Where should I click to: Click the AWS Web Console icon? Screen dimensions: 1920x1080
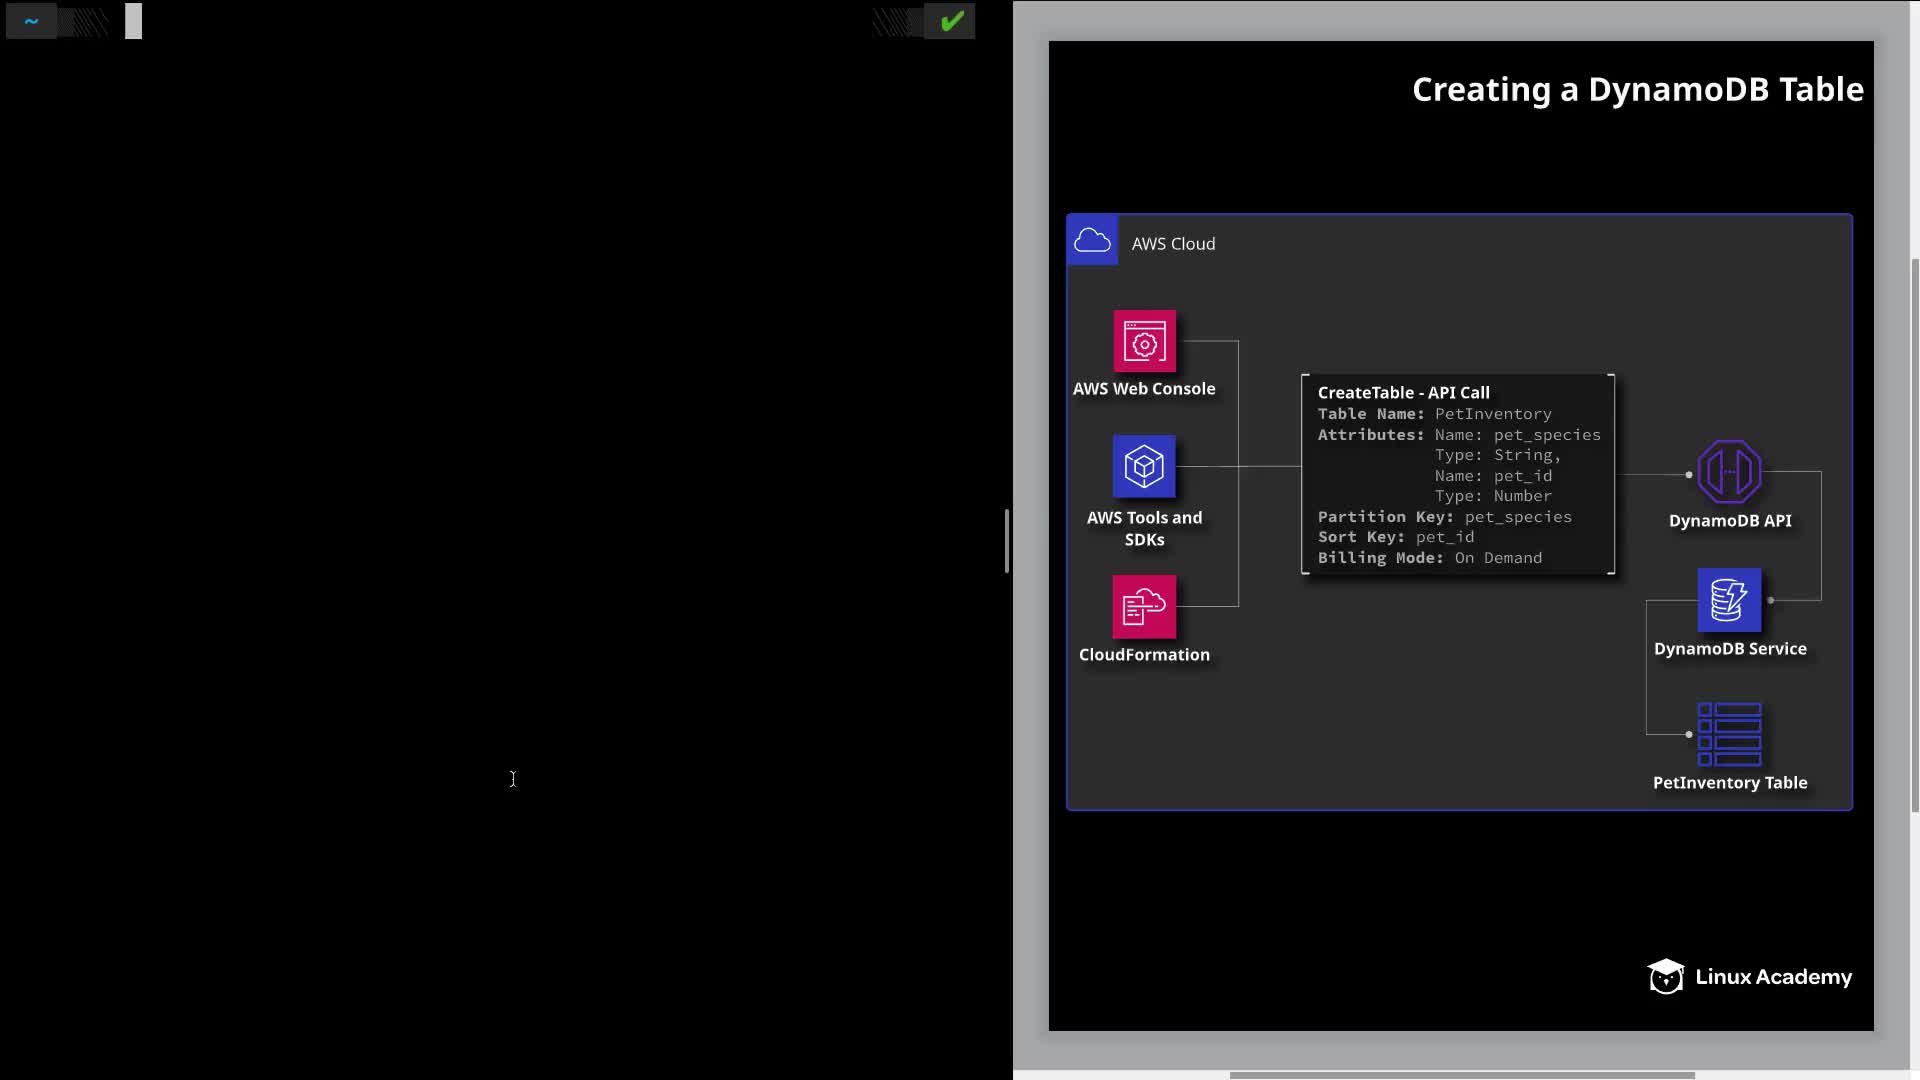pos(1144,342)
